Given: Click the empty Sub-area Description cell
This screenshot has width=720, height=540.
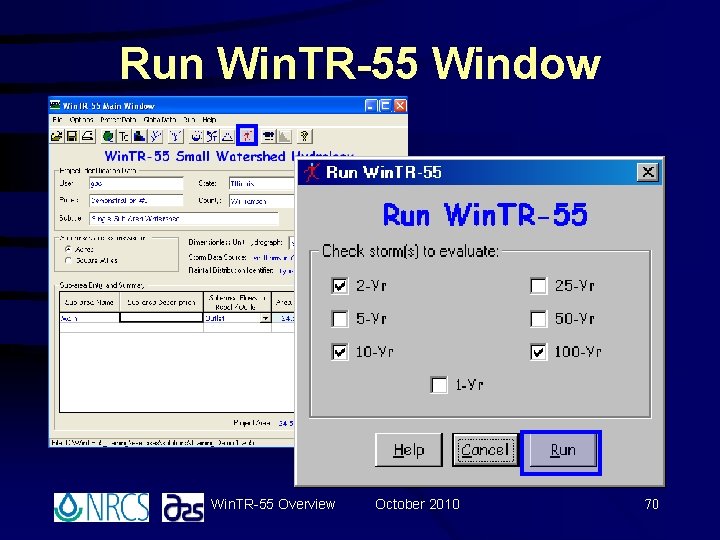Looking at the screenshot, I should [161, 318].
